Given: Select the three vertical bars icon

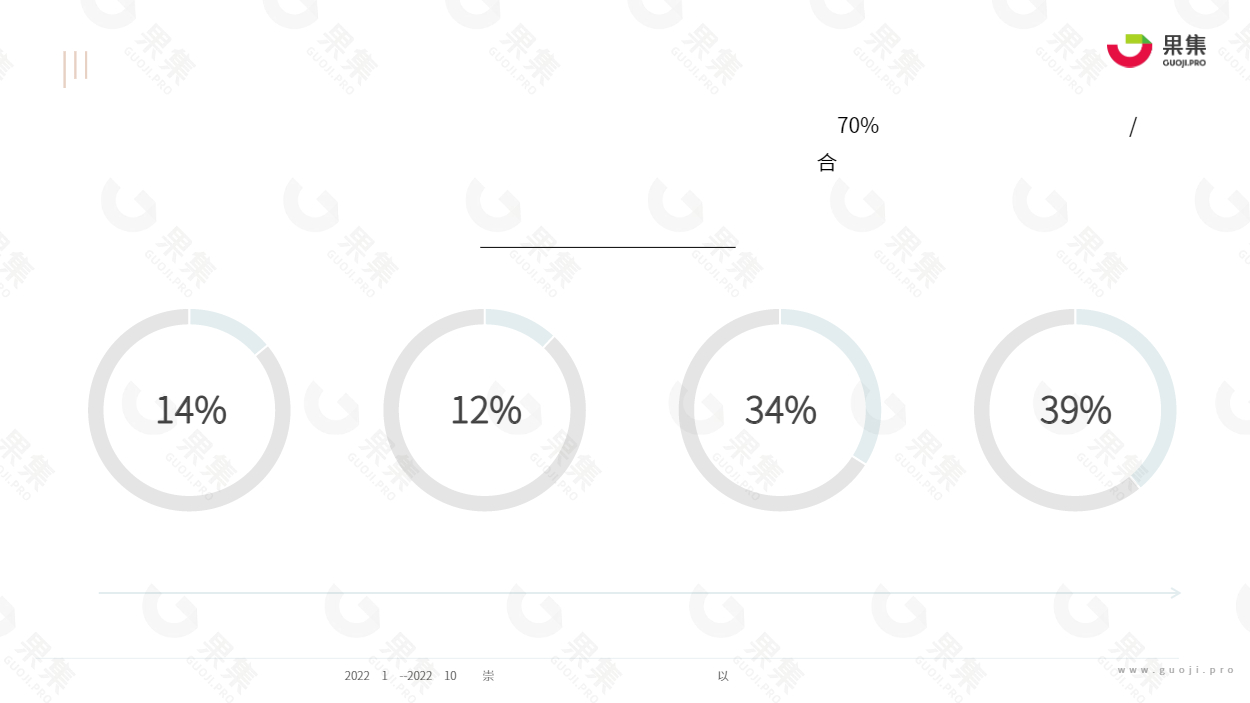Looking at the screenshot, I should (75, 68).
